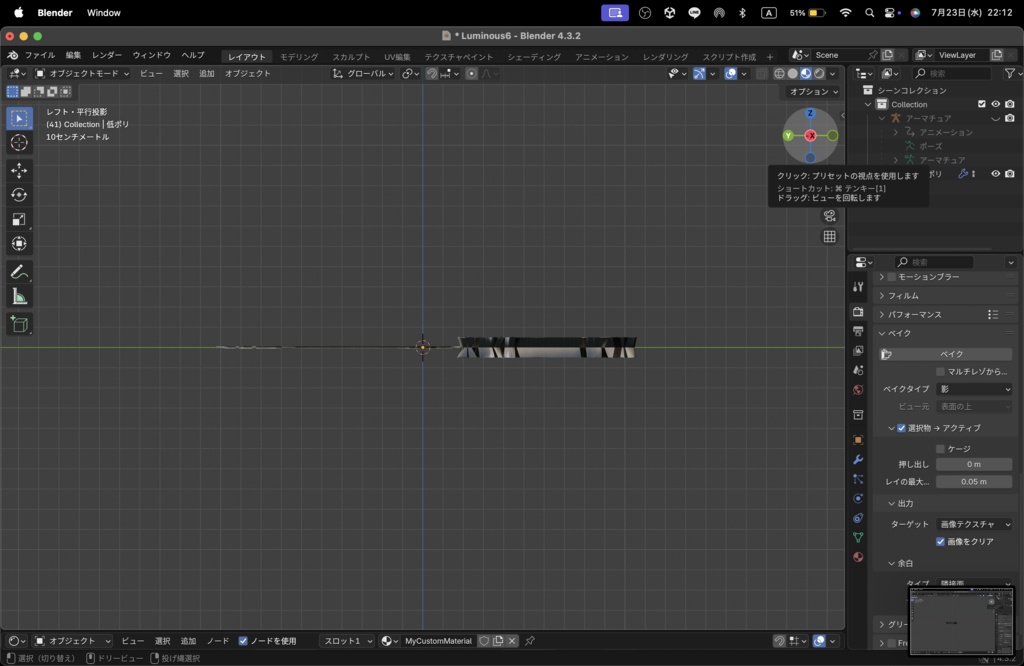The width and height of the screenshot is (1024, 666).
Task: Uncheck 選択物 → アクティブ checkbox
Action: [901, 428]
